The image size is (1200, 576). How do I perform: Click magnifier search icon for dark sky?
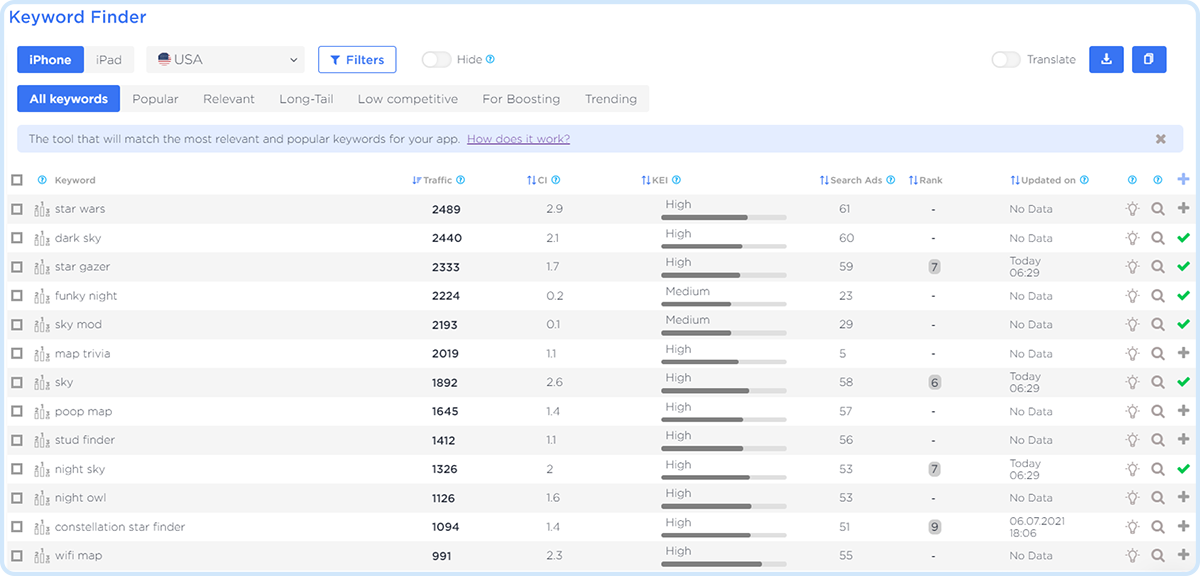[x=1158, y=238]
